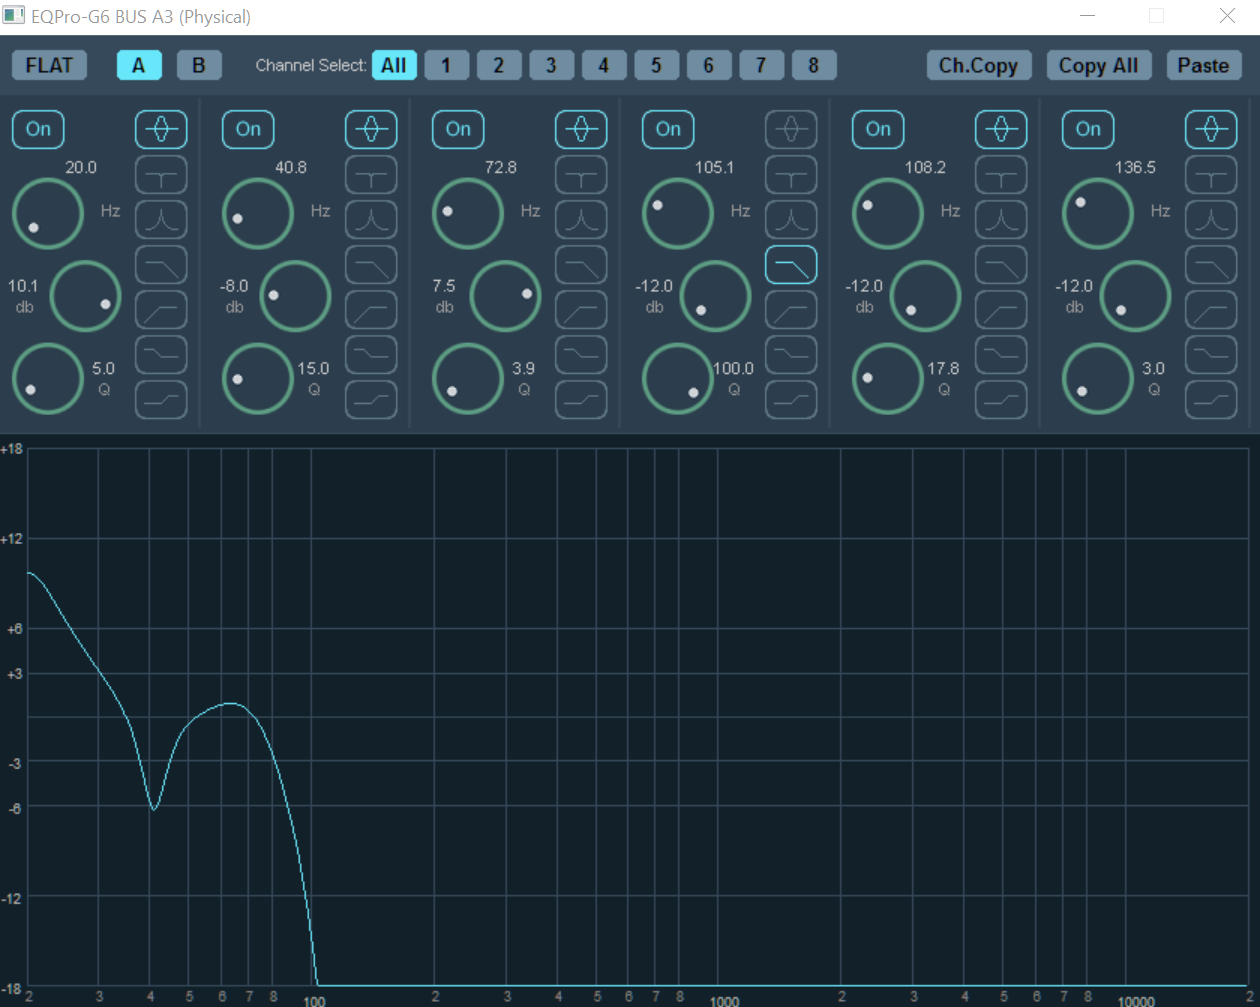1260x1007 pixels.
Task: Click the -8.0 db gain knob
Action: point(296,296)
